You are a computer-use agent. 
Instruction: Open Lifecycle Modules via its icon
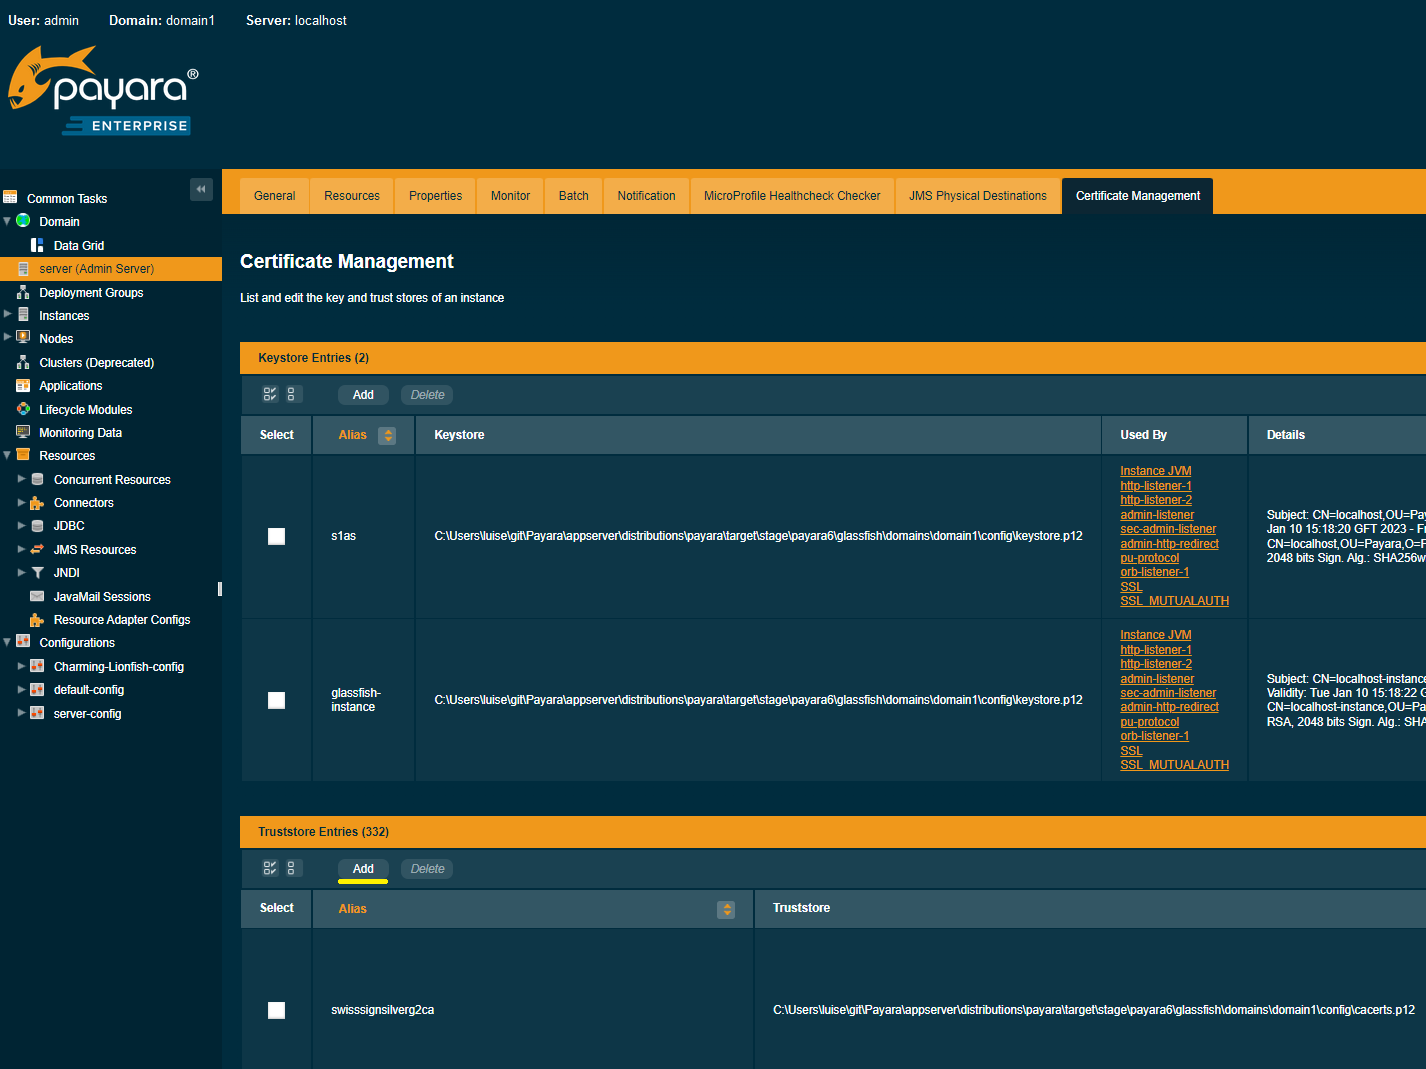(24, 409)
